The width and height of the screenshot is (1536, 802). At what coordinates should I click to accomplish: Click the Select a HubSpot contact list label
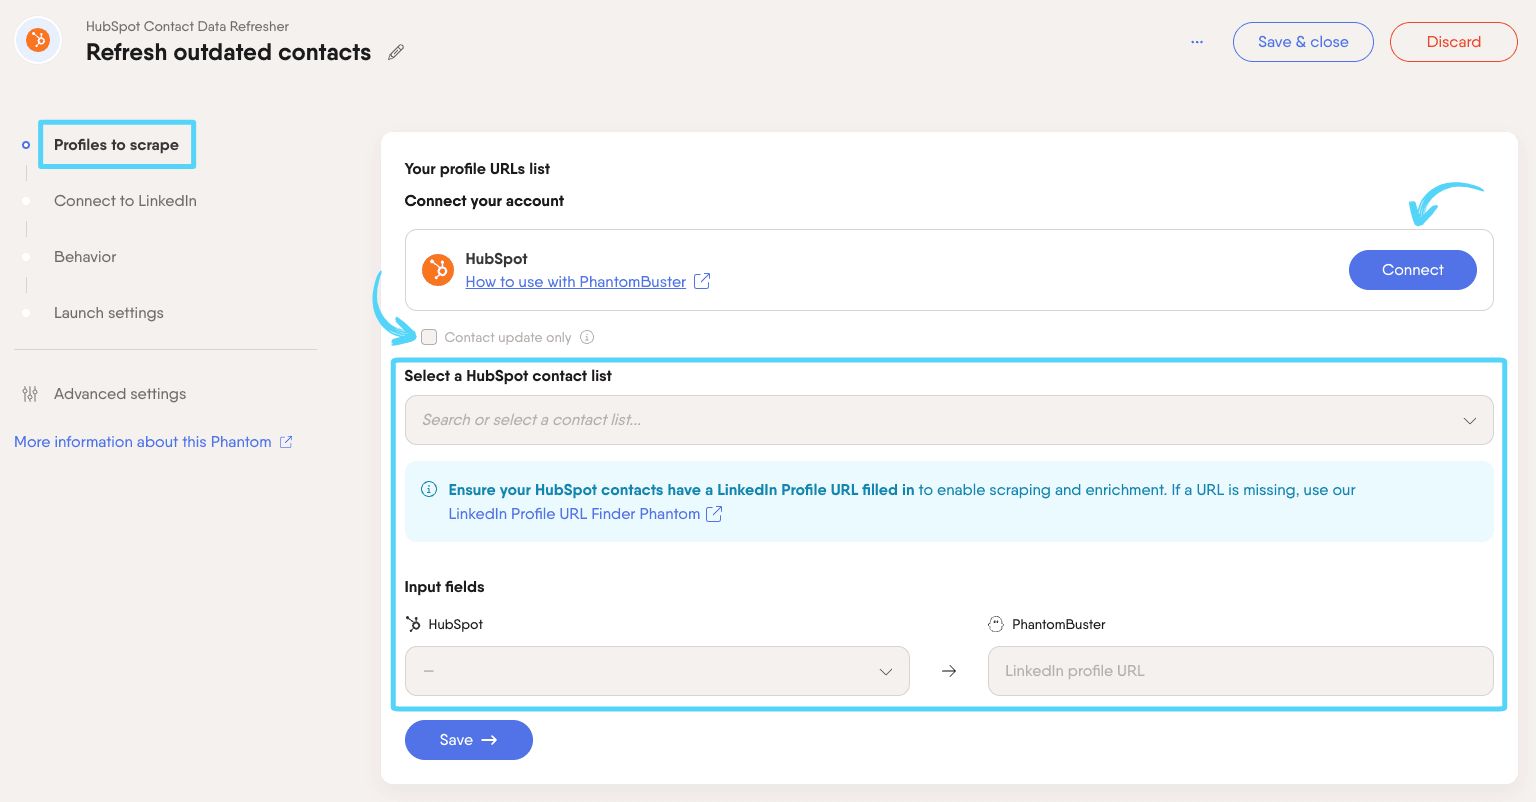[508, 376]
